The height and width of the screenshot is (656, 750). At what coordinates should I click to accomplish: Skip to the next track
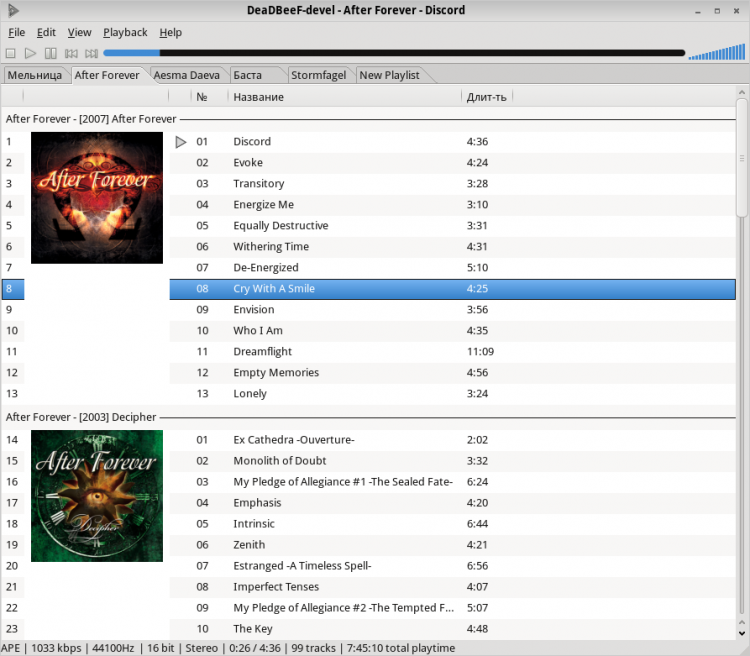pos(91,53)
